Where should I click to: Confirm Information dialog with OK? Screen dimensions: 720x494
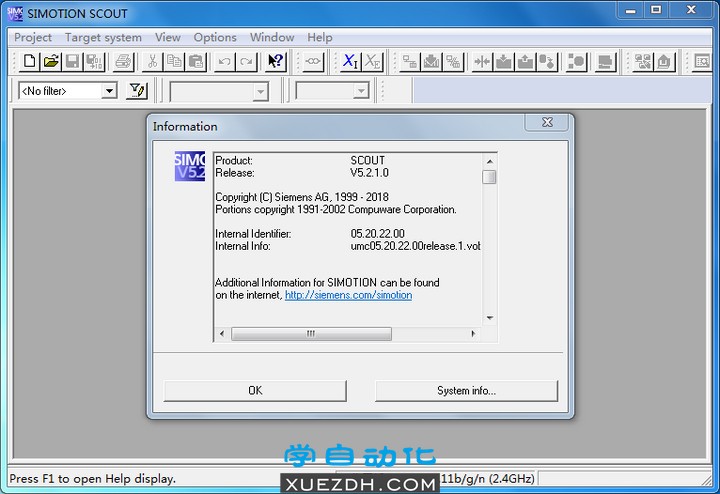pos(255,390)
